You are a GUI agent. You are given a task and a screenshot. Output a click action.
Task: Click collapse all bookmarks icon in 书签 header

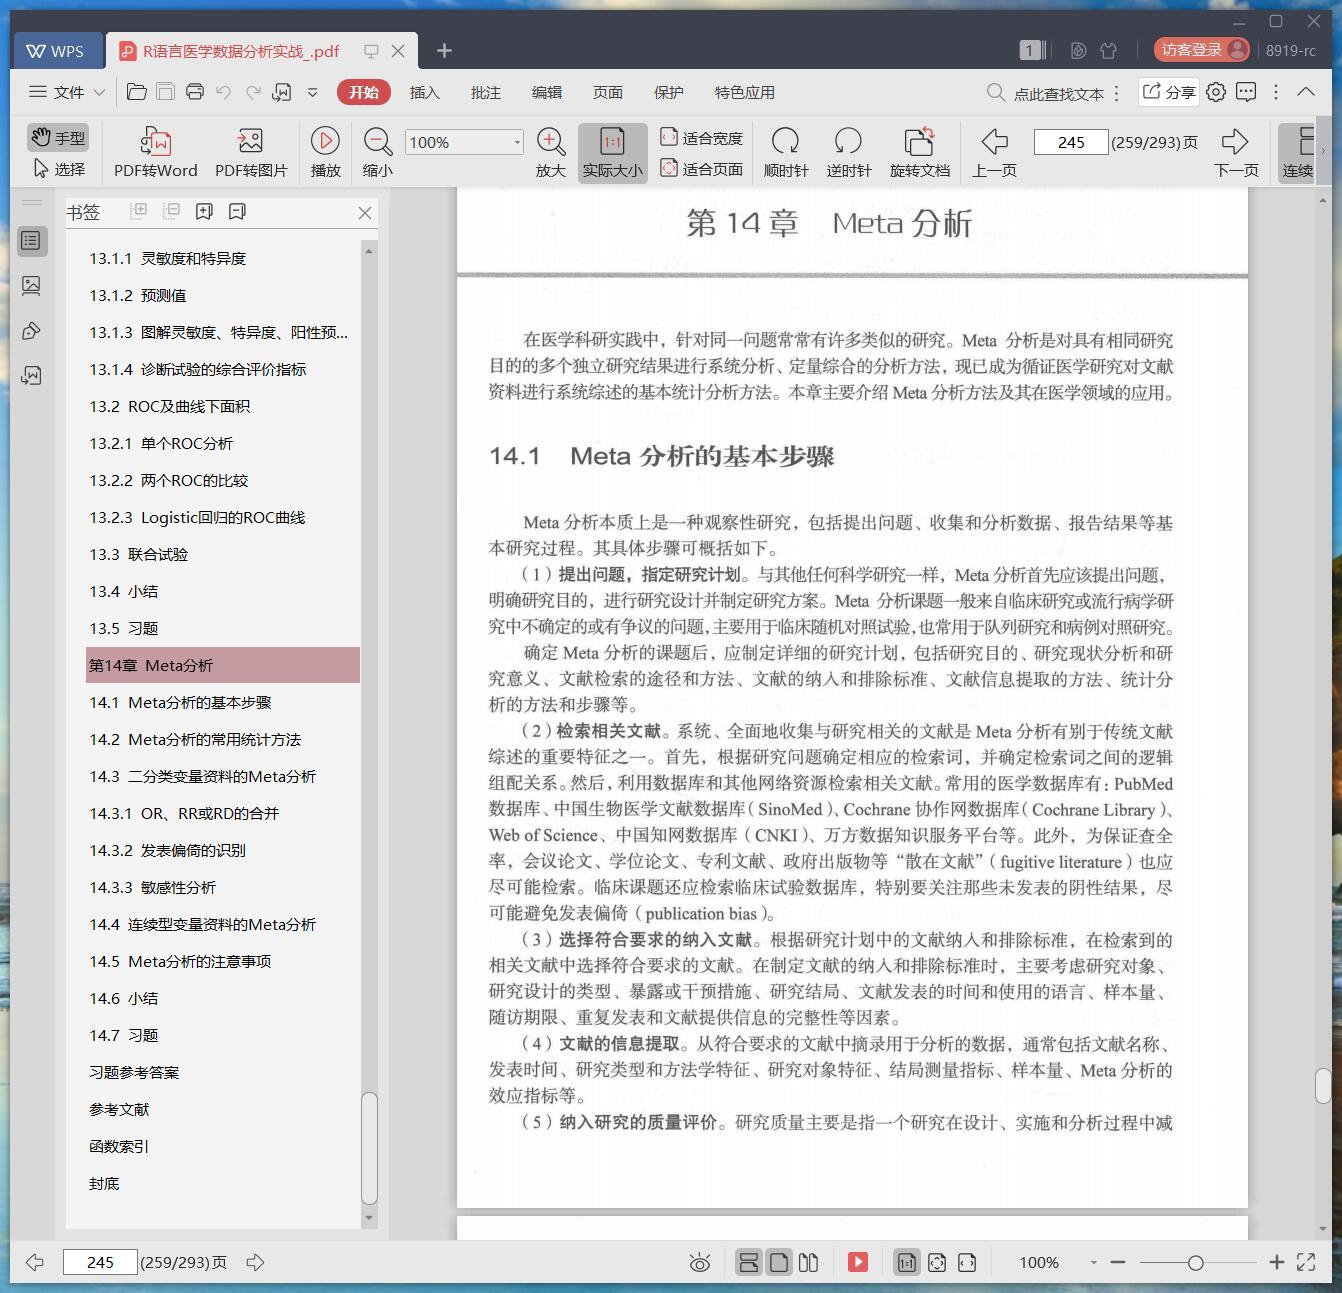171,211
